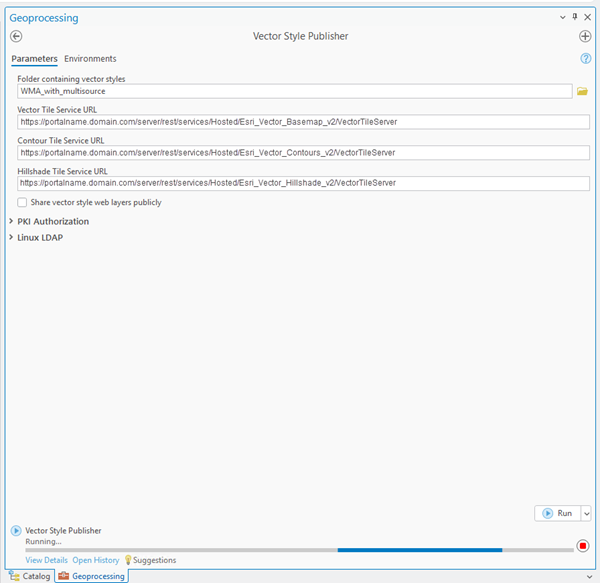
Task: Select the Geoprocessing pane tab
Action: pyautogui.click(x=91, y=576)
